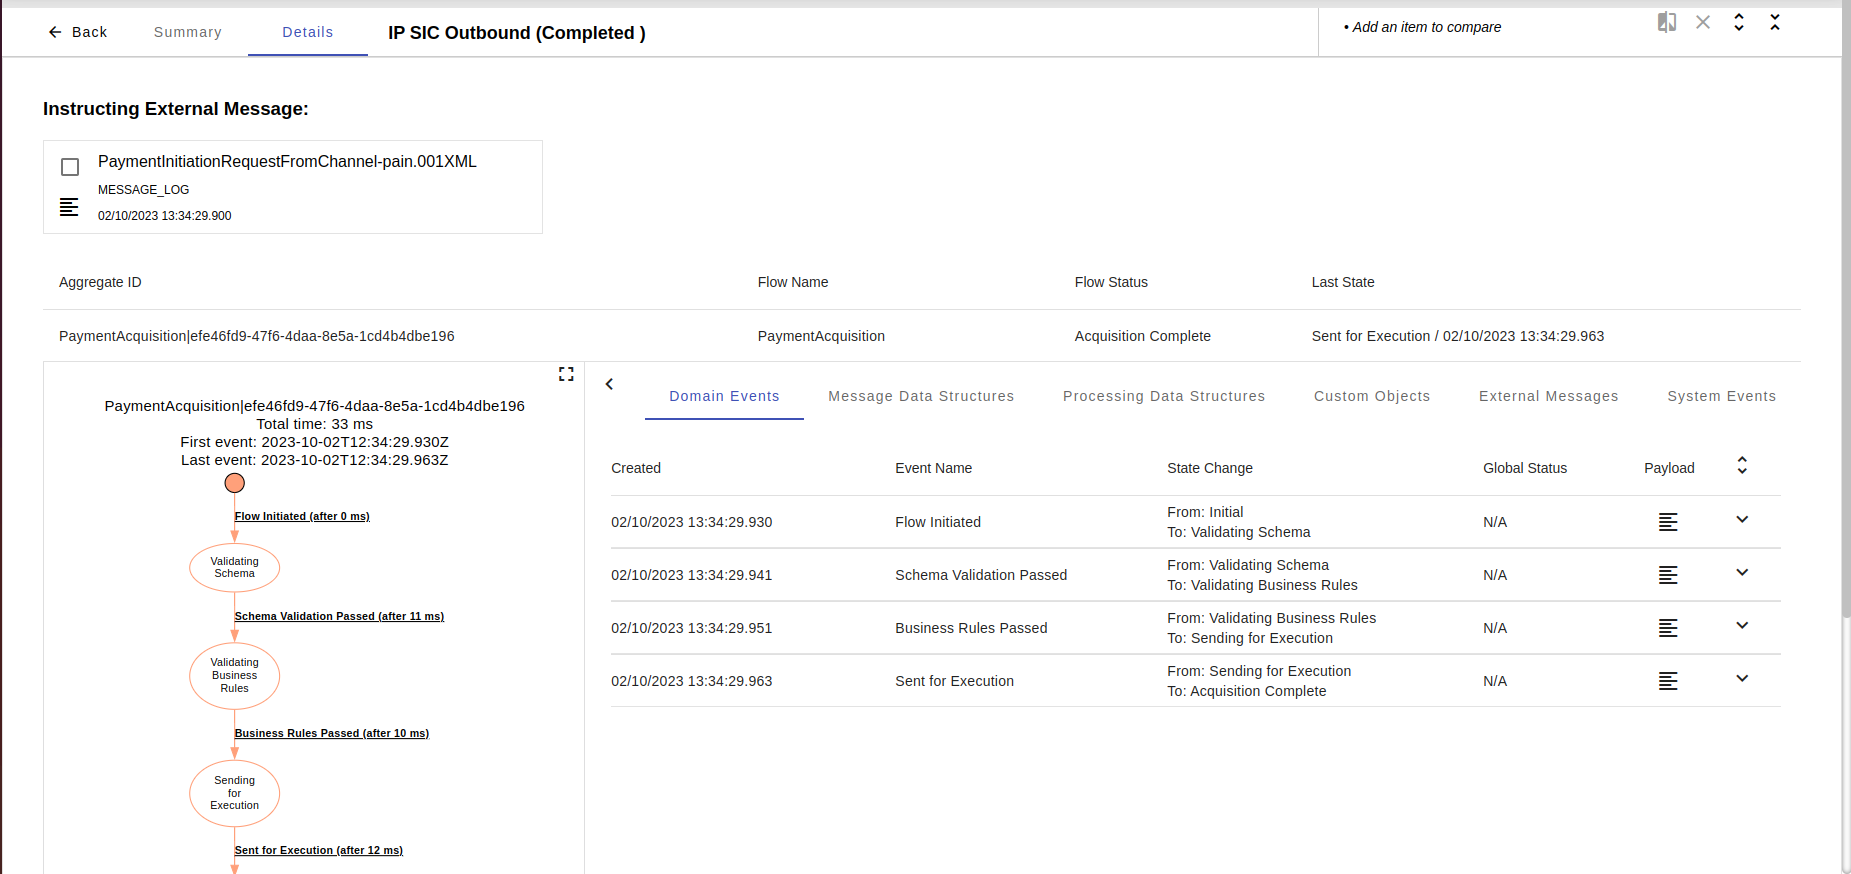Click the graph title aggregate ID text

click(315, 406)
